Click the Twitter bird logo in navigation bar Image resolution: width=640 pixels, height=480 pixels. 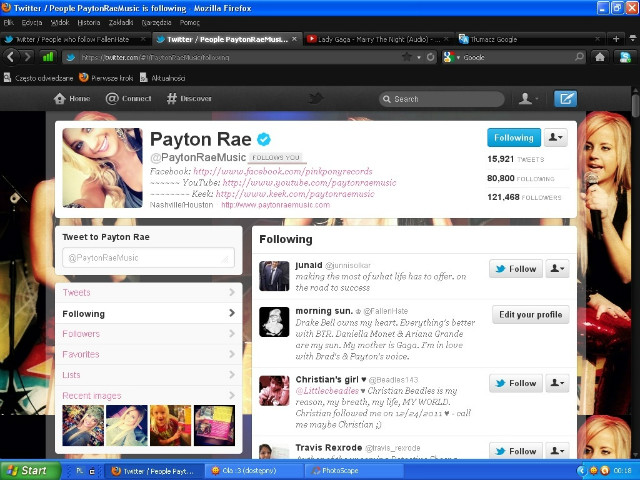[x=316, y=98]
